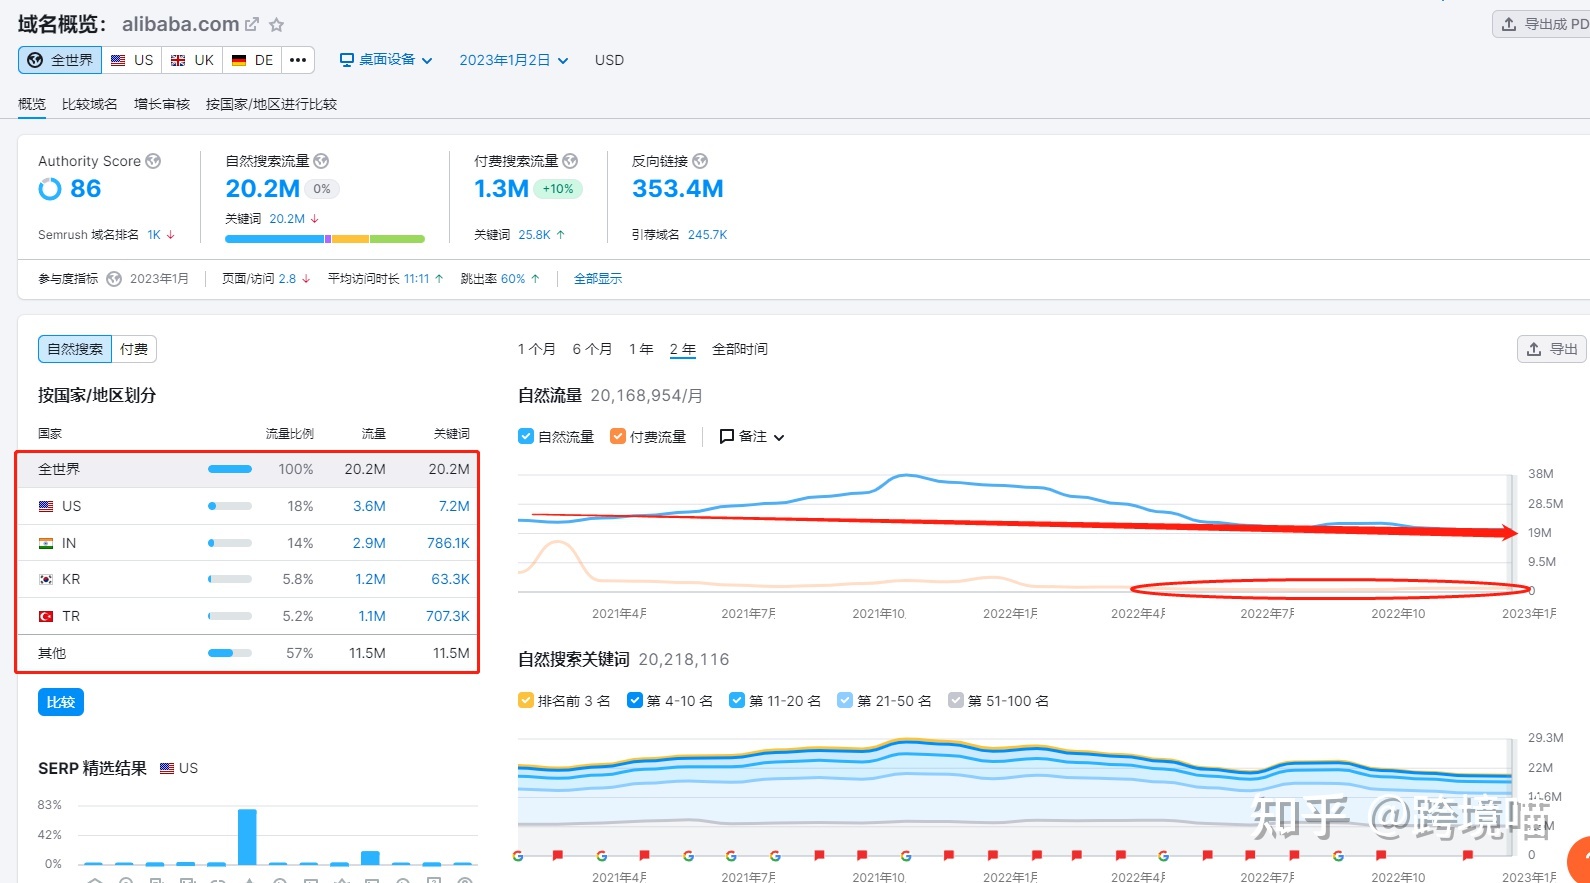Select the 全部时间 time range
This screenshot has width=1590, height=883.
[x=740, y=349]
